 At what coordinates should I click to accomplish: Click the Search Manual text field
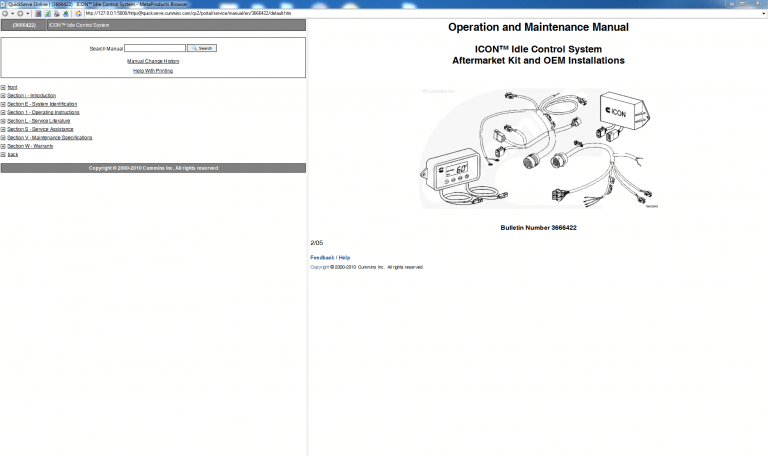[155, 48]
